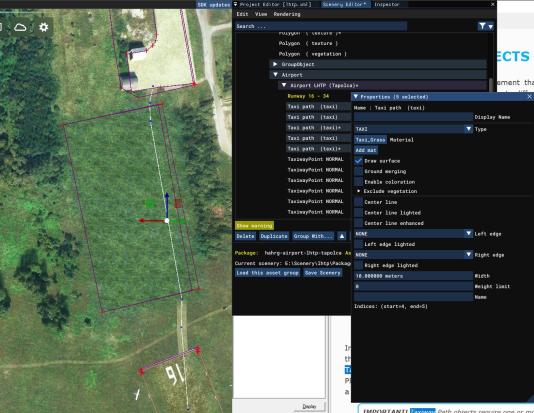
Task: Click the Group With... button
Action: [x=313, y=236]
